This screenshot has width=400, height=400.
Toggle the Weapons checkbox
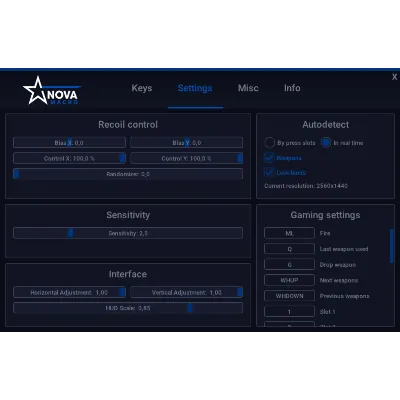point(269,158)
